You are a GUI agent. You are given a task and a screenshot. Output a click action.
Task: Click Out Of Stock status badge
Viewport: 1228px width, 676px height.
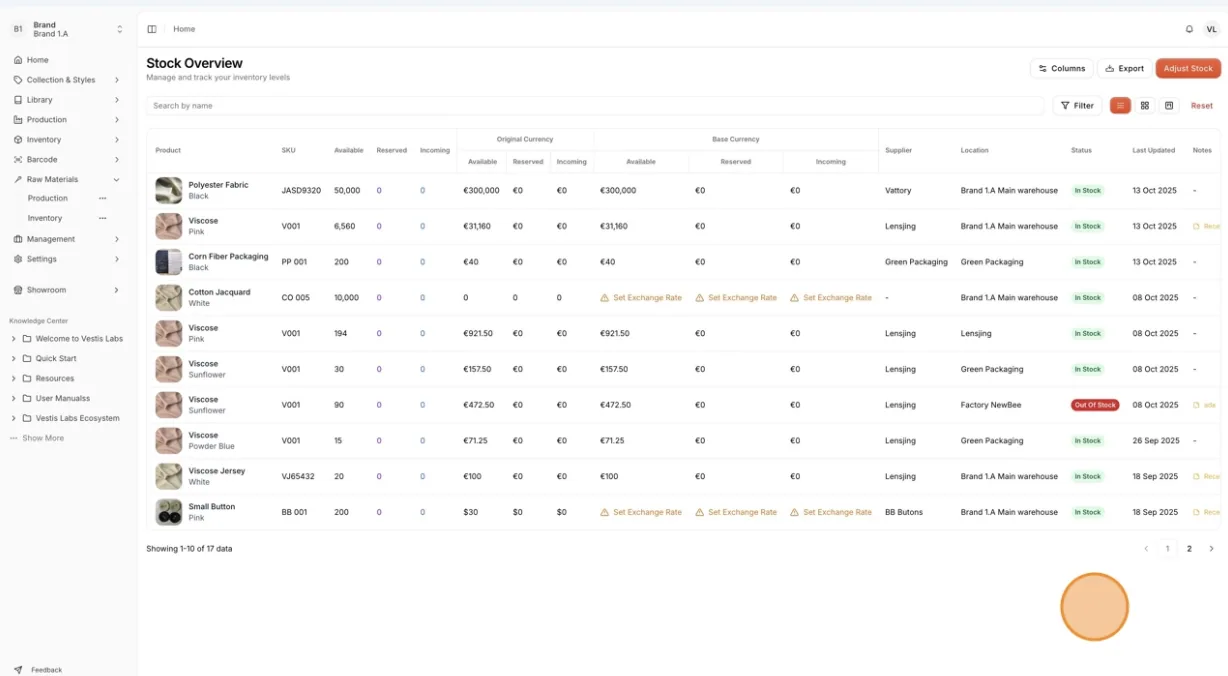point(1095,405)
